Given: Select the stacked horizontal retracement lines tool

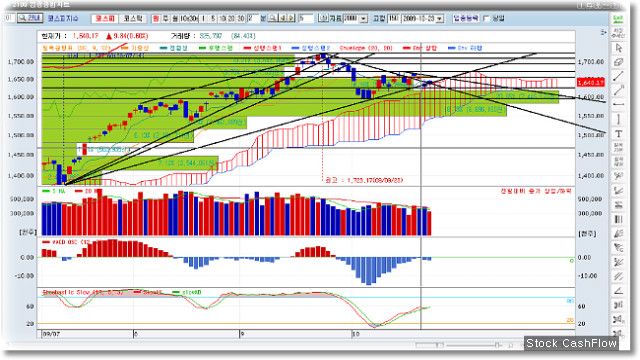Looking at the screenshot, I should tap(618, 204).
